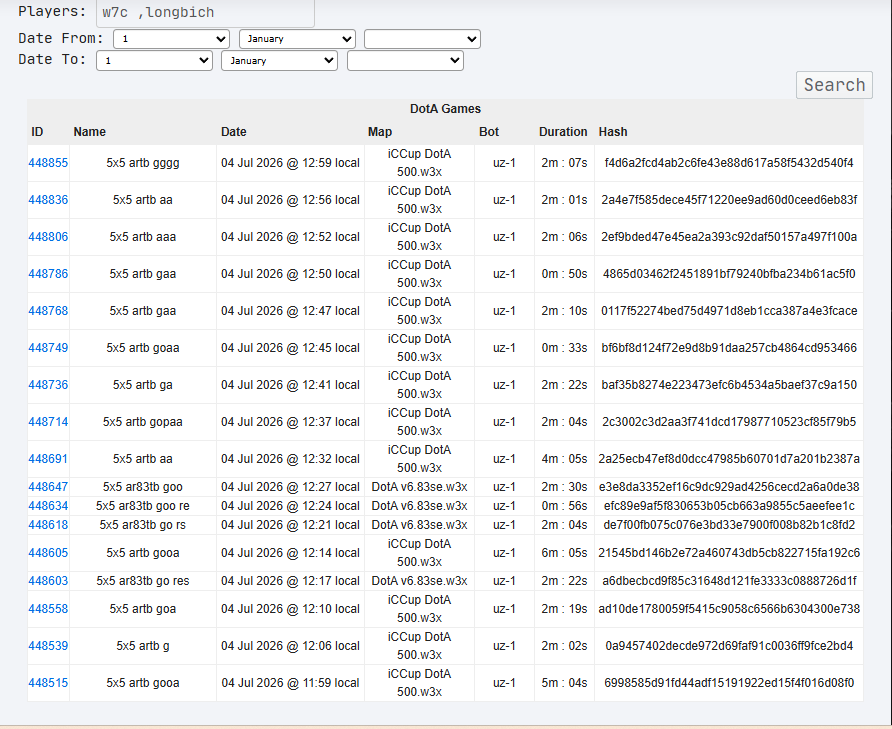892x729 pixels.
Task: Click map 'iCCup DotA 500.w3x' in row 448855
Action: tap(419, 163)
